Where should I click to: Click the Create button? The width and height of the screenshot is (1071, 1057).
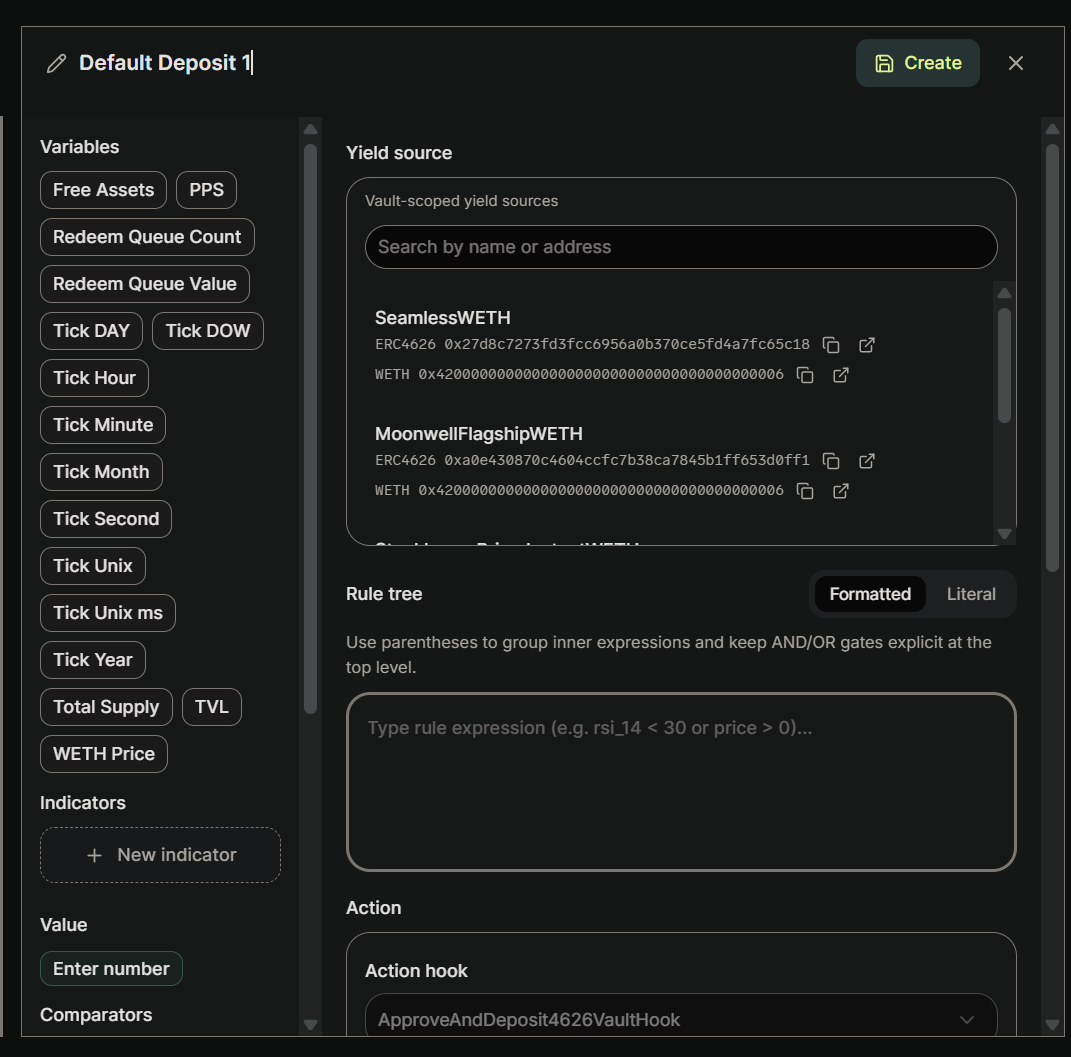point(917,63)
